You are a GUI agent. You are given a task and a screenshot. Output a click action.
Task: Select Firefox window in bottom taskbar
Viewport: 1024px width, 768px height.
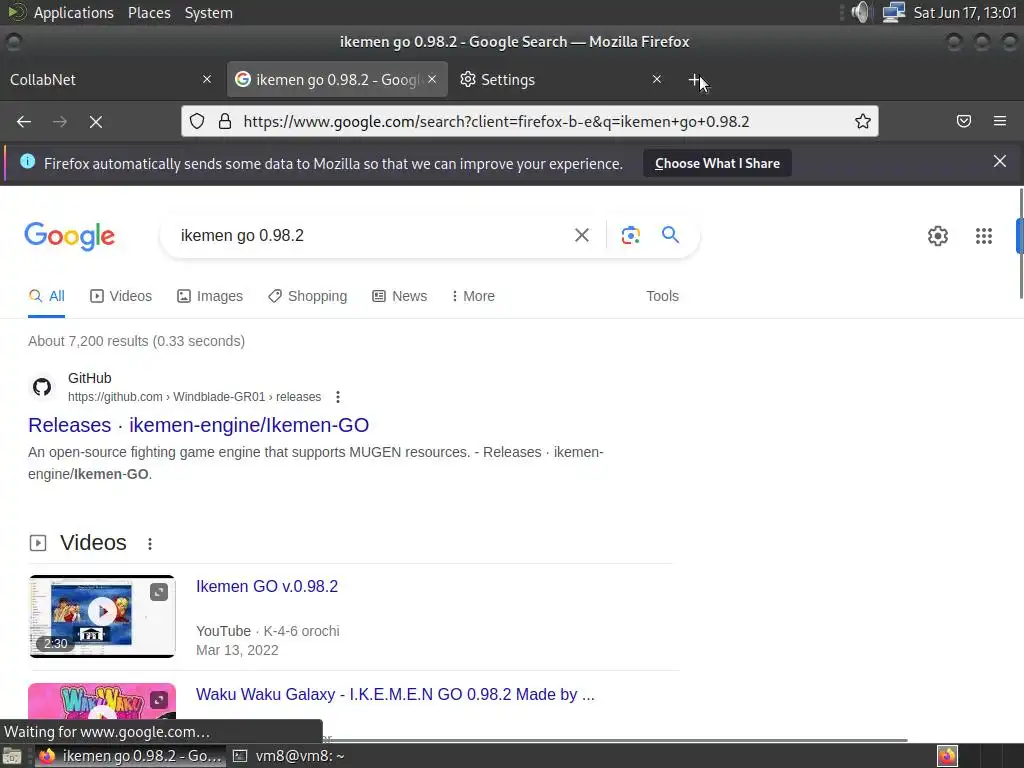pos(131,756)
